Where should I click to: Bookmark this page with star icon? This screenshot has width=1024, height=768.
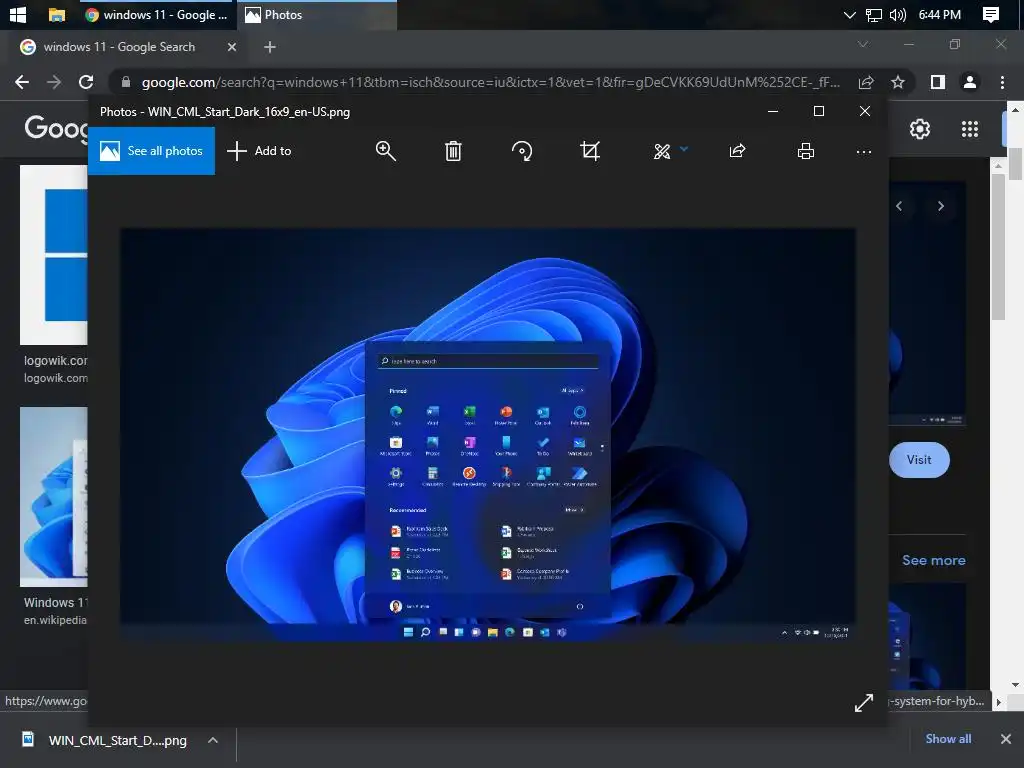coord(898,82)
